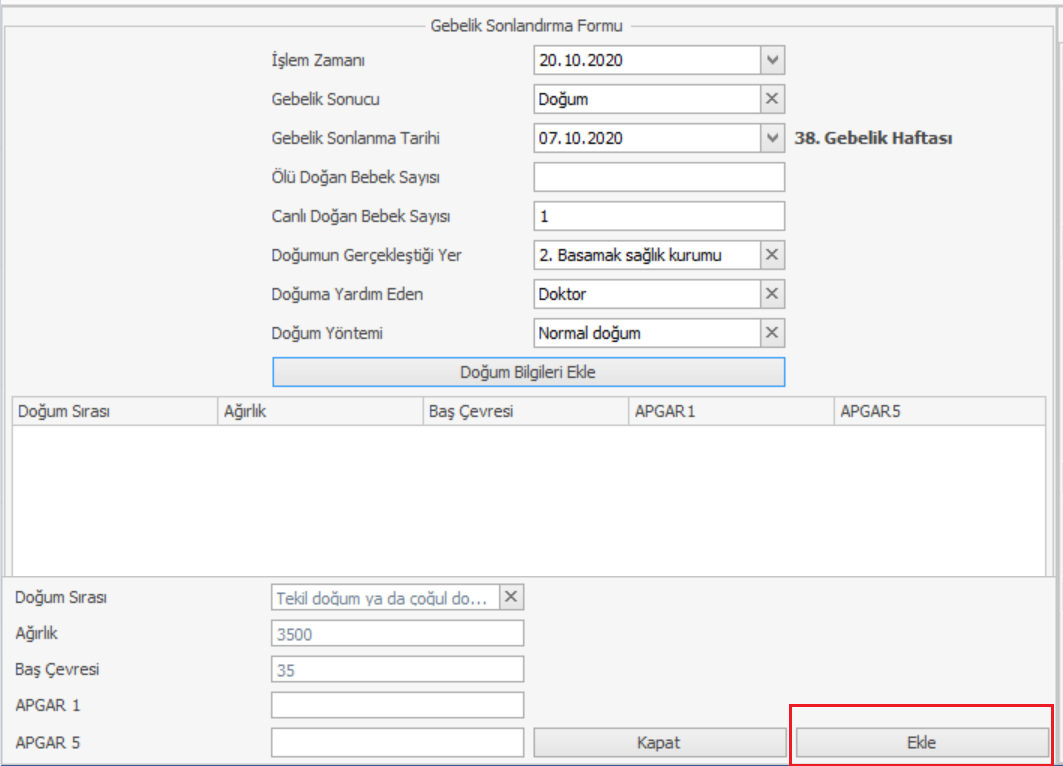
Task: Click the Canlı Doğan Bebek Sayısı field
Action: [x=659, y=216]
